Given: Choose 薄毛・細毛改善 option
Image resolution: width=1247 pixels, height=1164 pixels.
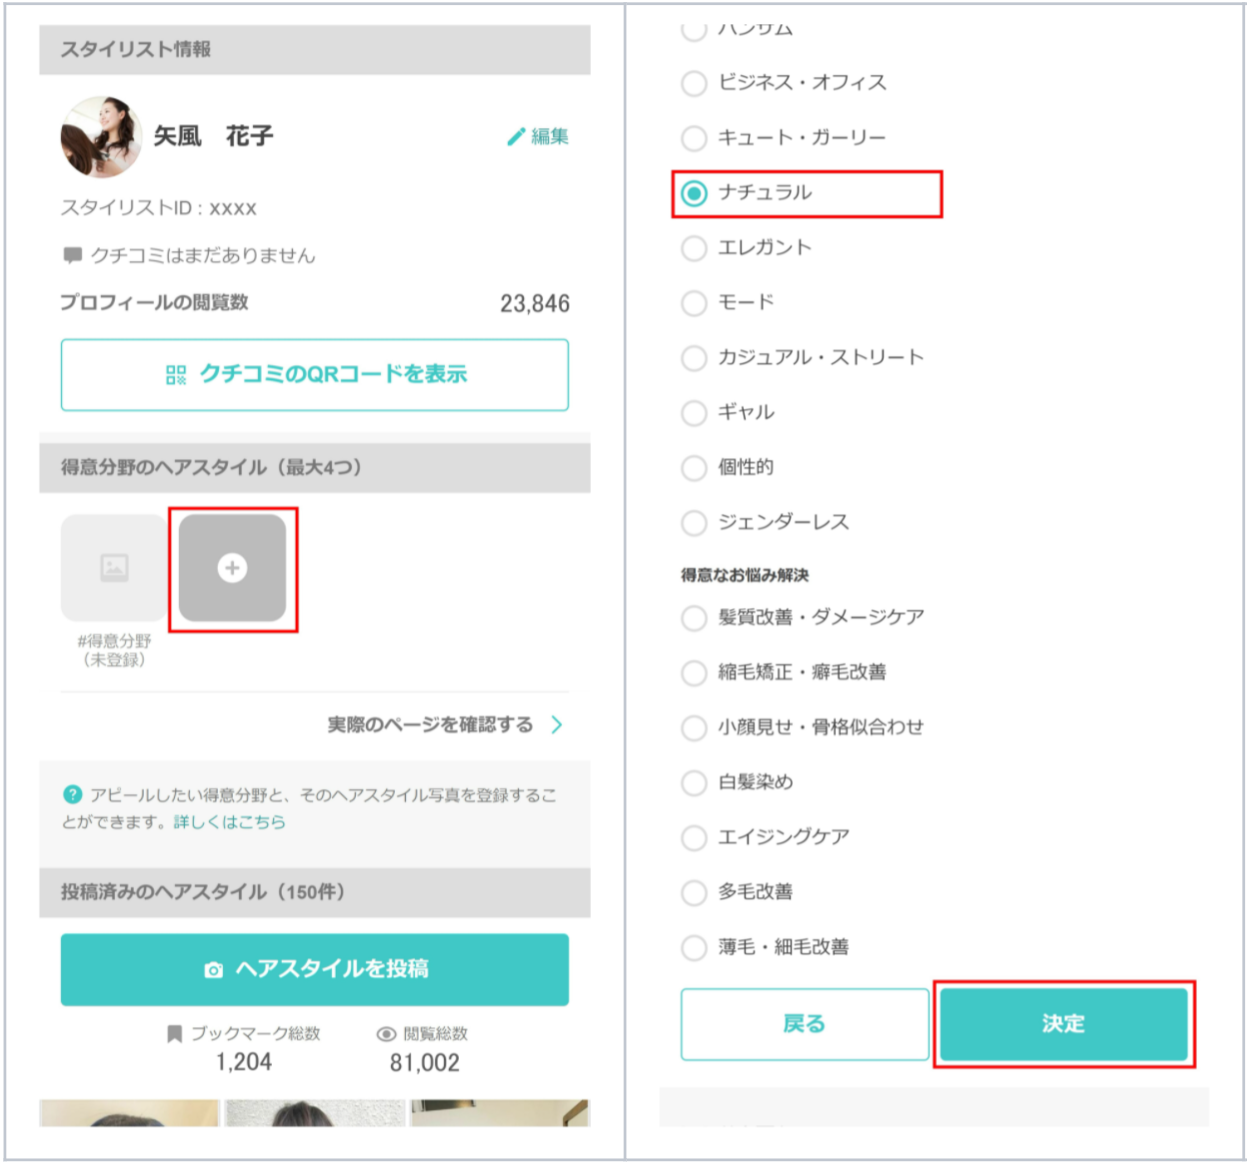Looking at the screenshot, I should coord(693,948).
